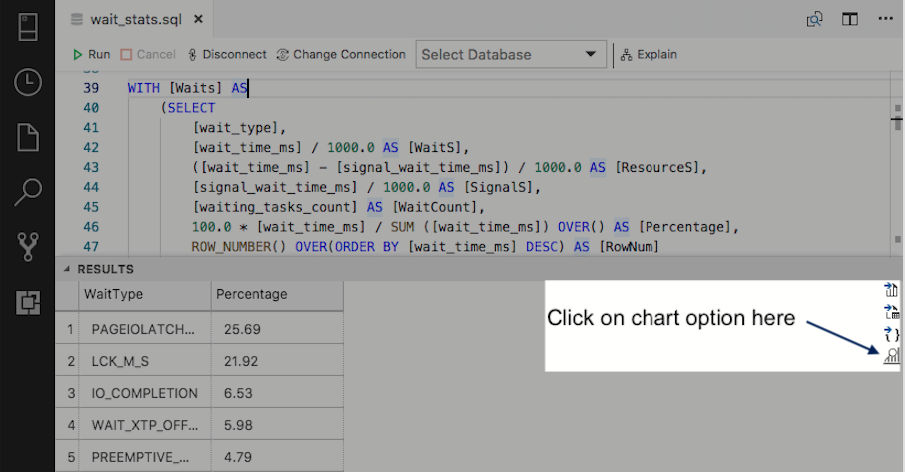Open the Explorer file icon
The height and width of the screenshot is (472, 905).
pos(27,137)
